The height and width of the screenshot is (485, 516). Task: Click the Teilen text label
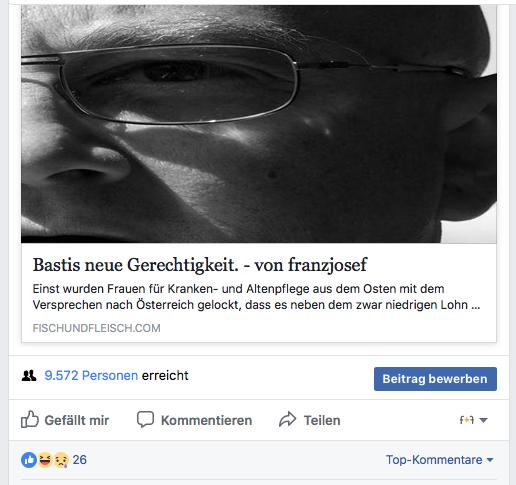coord(322,420)
